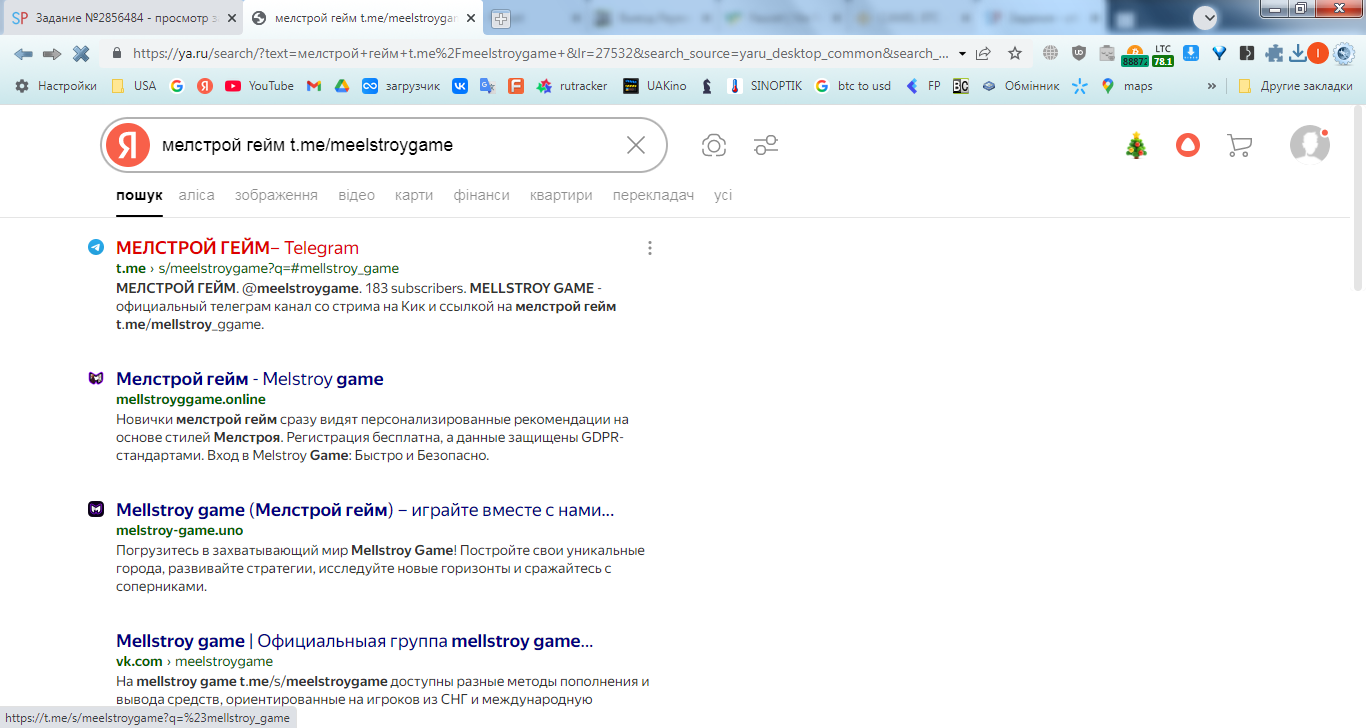Open the Настройки settings bookmark
The image size is (1366, 728).
tap(56, 86)
